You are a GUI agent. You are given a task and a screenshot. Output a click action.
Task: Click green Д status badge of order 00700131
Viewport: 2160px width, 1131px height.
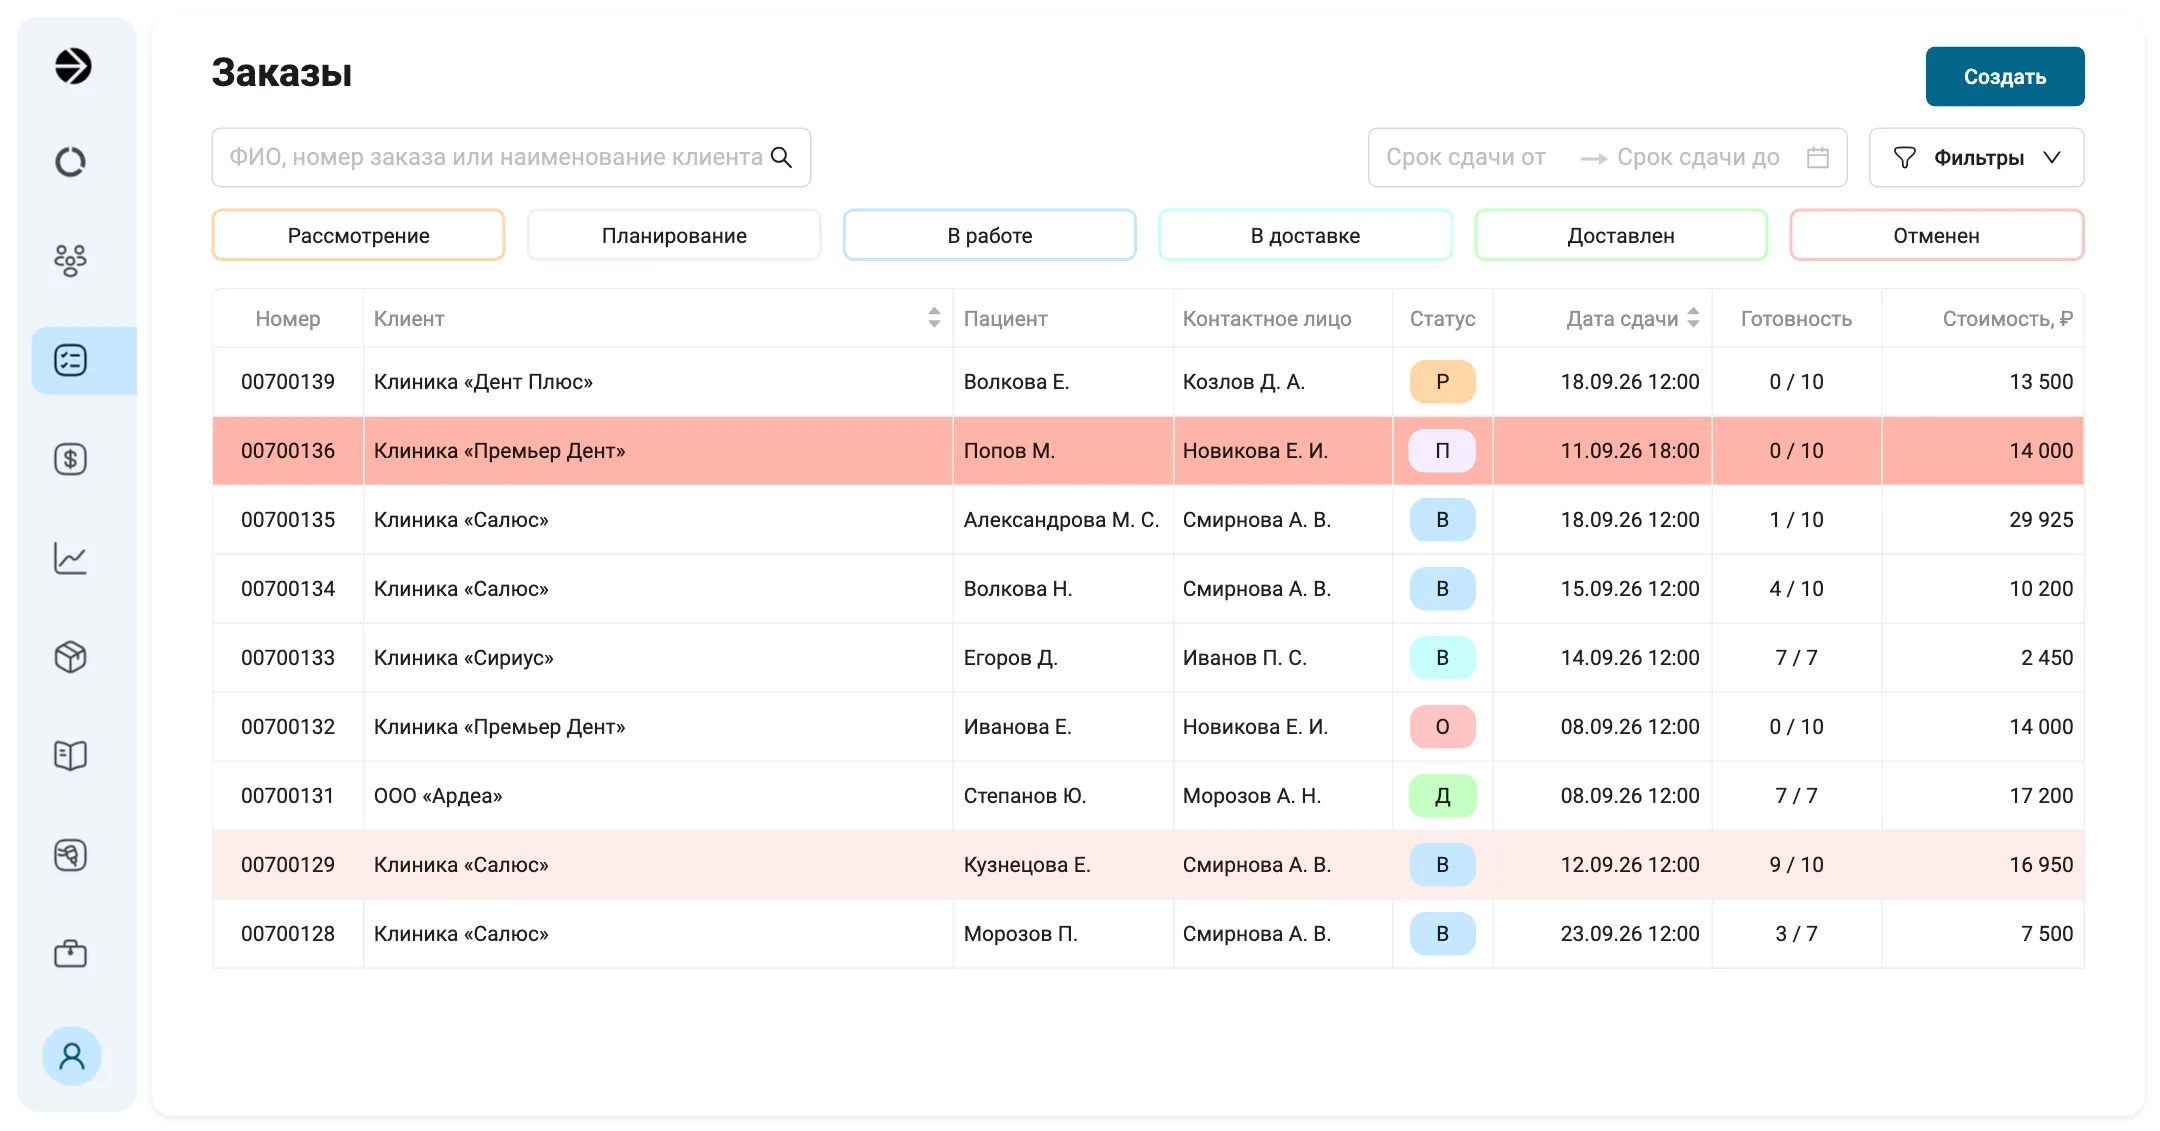[1442, 796]
